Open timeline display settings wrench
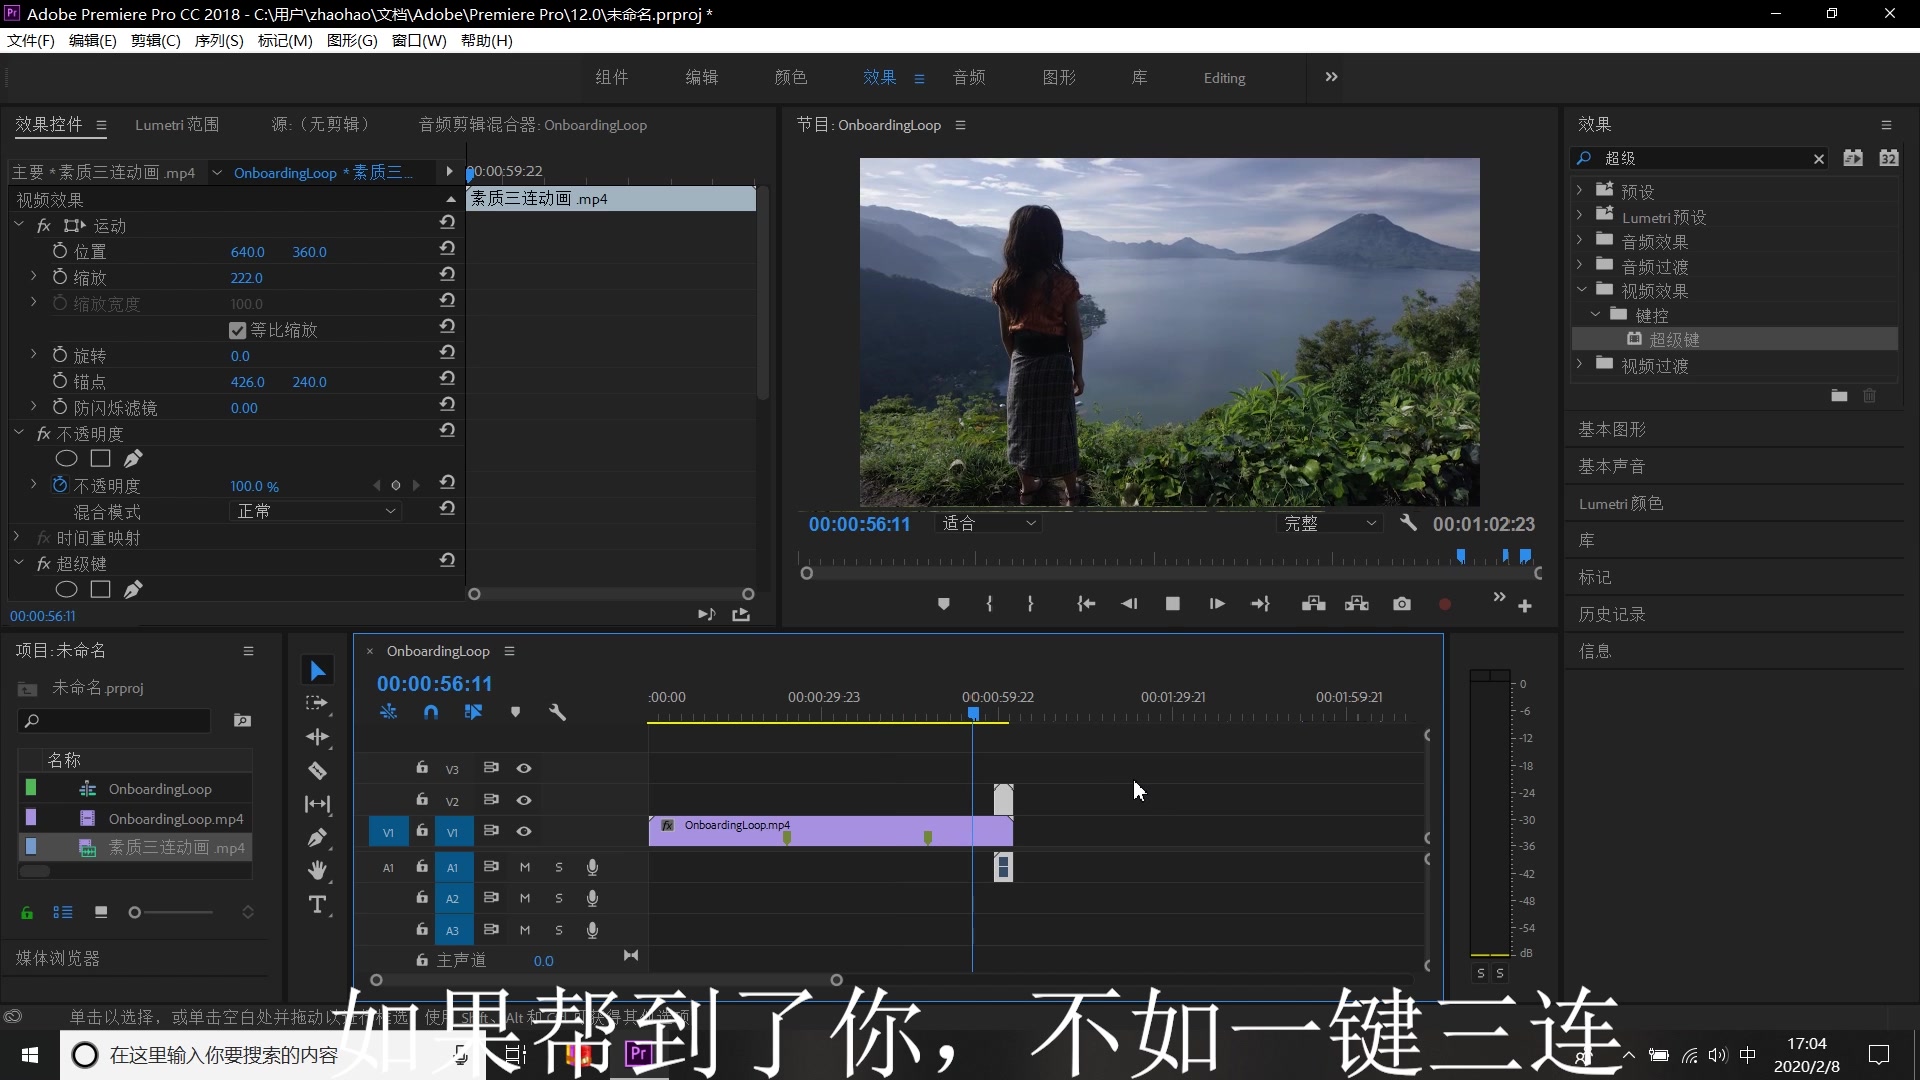The height and width of the screenshot is (1080, 1920). 557,712
